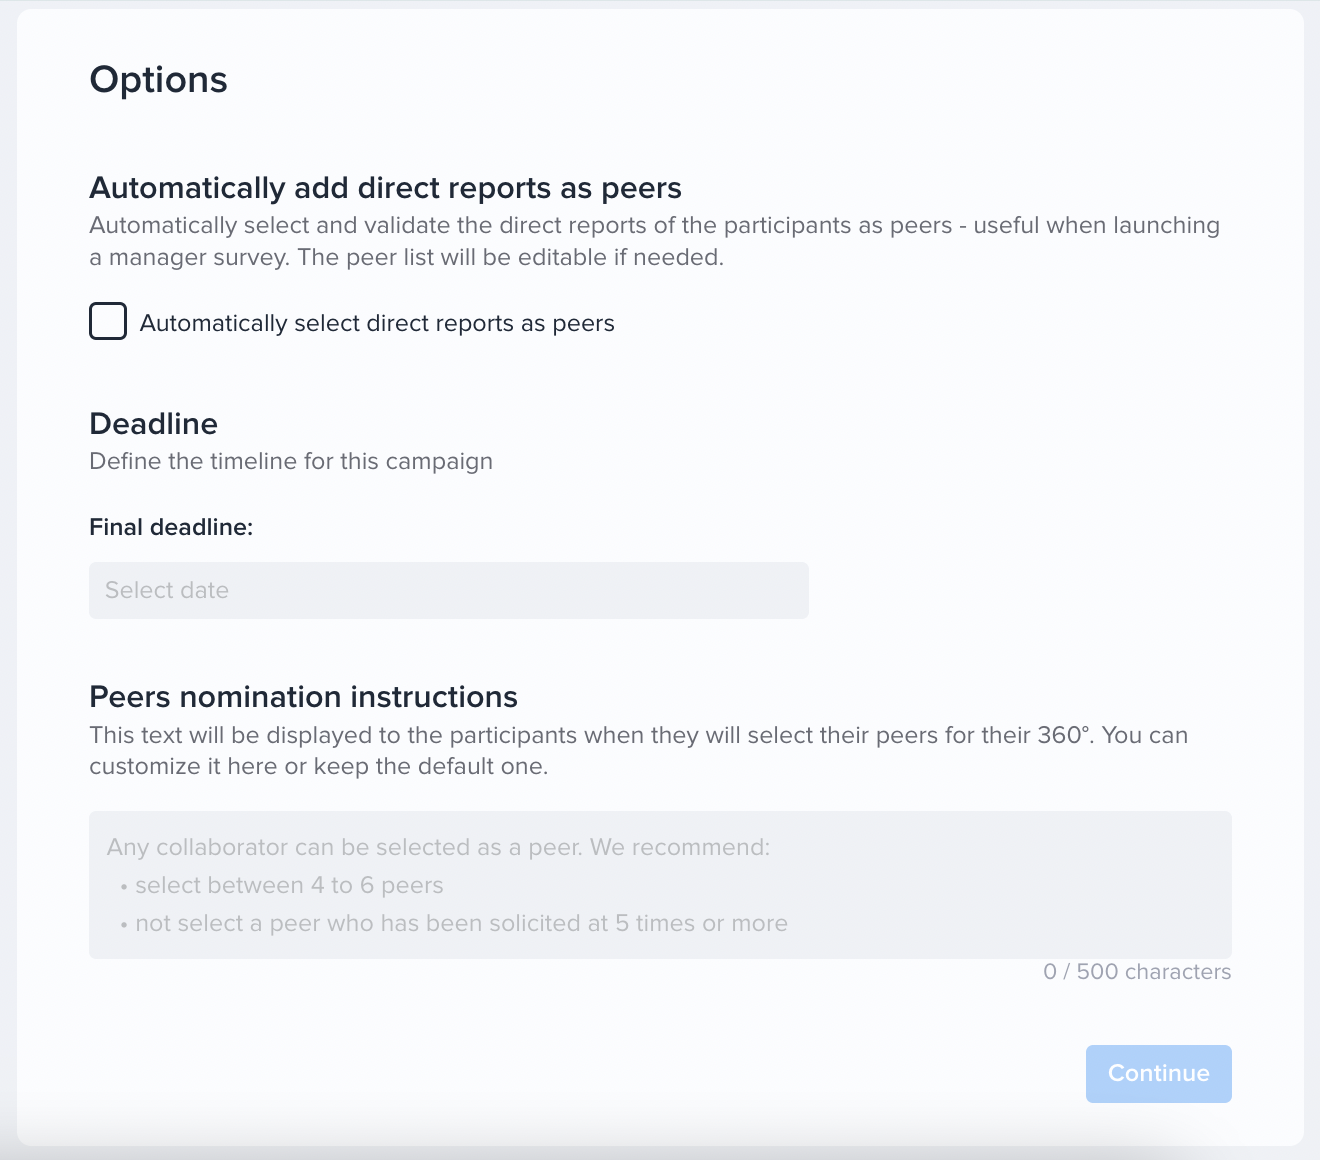
Task: Click the description mentioning a manager survey
Action: point(654,241)
